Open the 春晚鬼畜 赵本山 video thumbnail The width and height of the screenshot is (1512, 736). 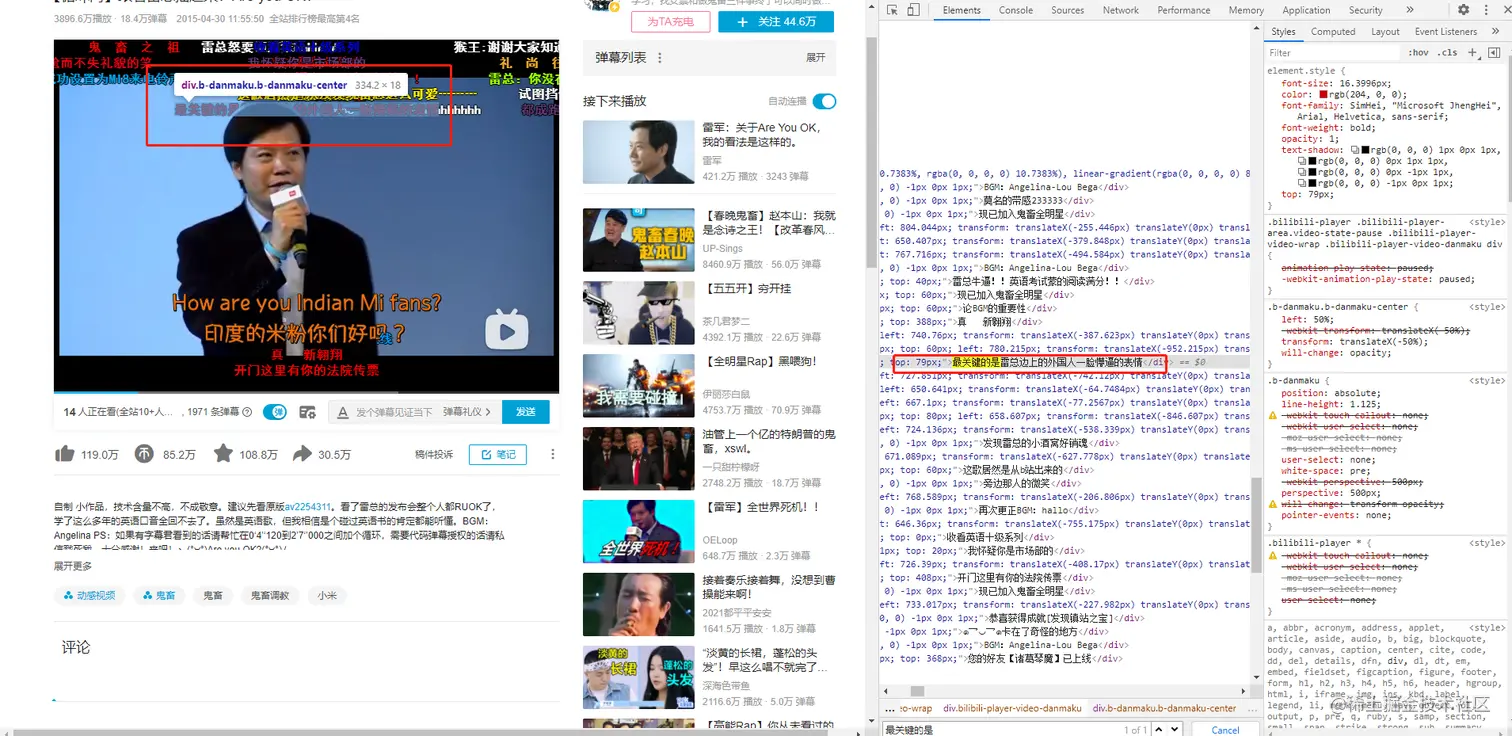click(638, 238)
